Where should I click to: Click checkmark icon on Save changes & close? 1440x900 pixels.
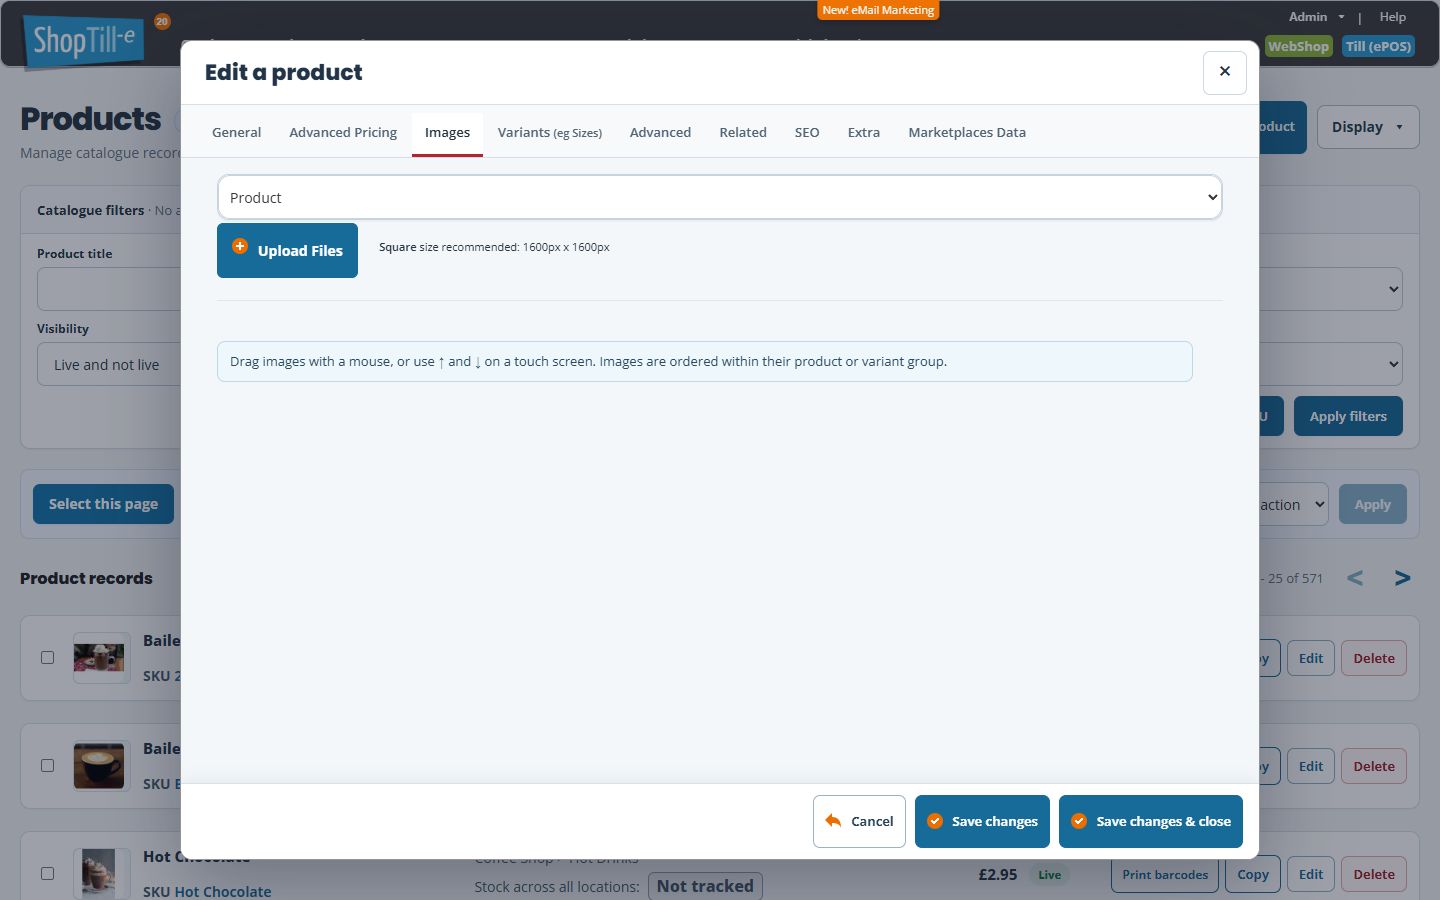[1079, 821]
